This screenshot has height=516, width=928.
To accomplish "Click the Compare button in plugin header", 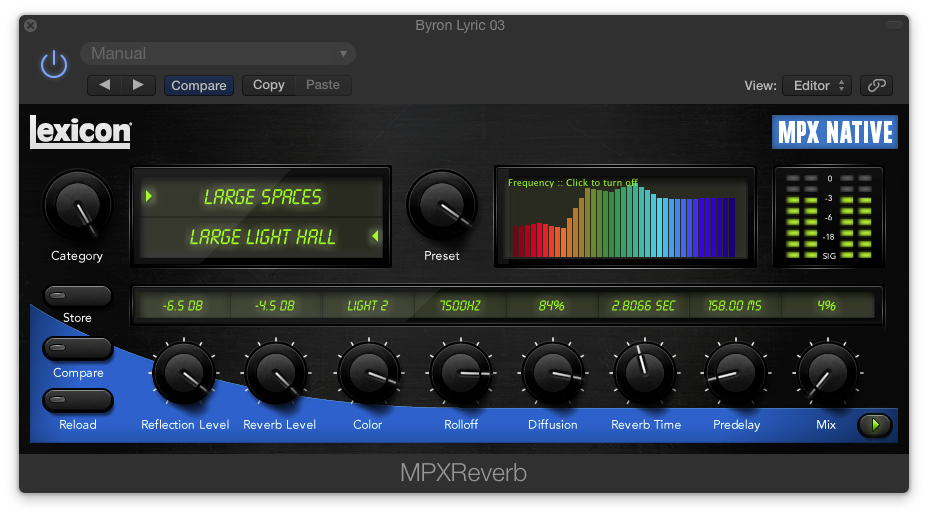I will 199,85.
